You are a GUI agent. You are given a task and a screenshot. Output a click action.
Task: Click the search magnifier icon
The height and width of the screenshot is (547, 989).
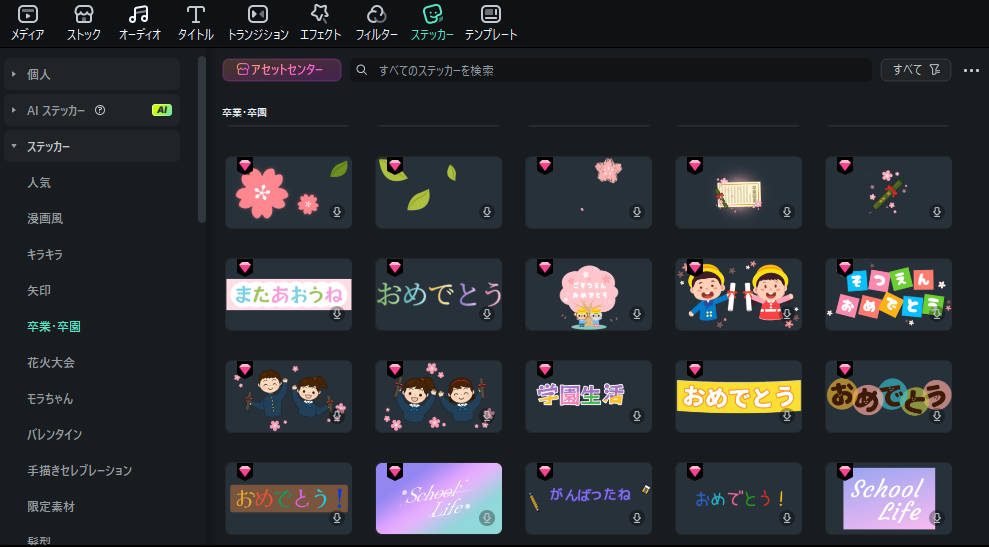point(361,70)
